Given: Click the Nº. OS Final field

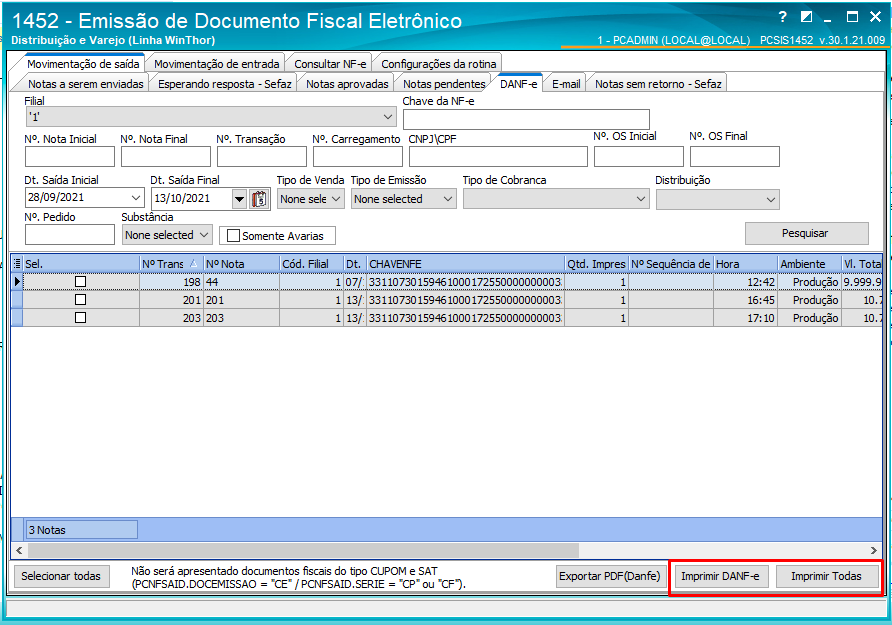Looking at the screenshot, I should 735,156.
